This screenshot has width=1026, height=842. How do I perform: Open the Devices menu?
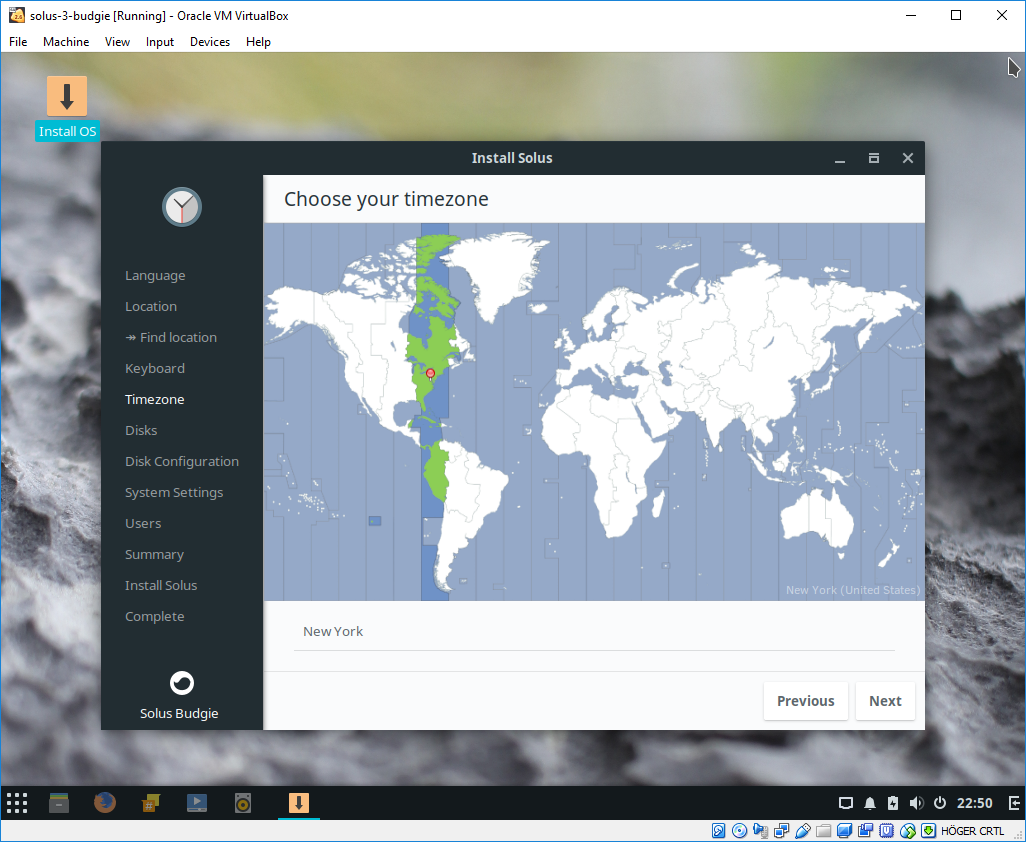[x=210, y=42]
